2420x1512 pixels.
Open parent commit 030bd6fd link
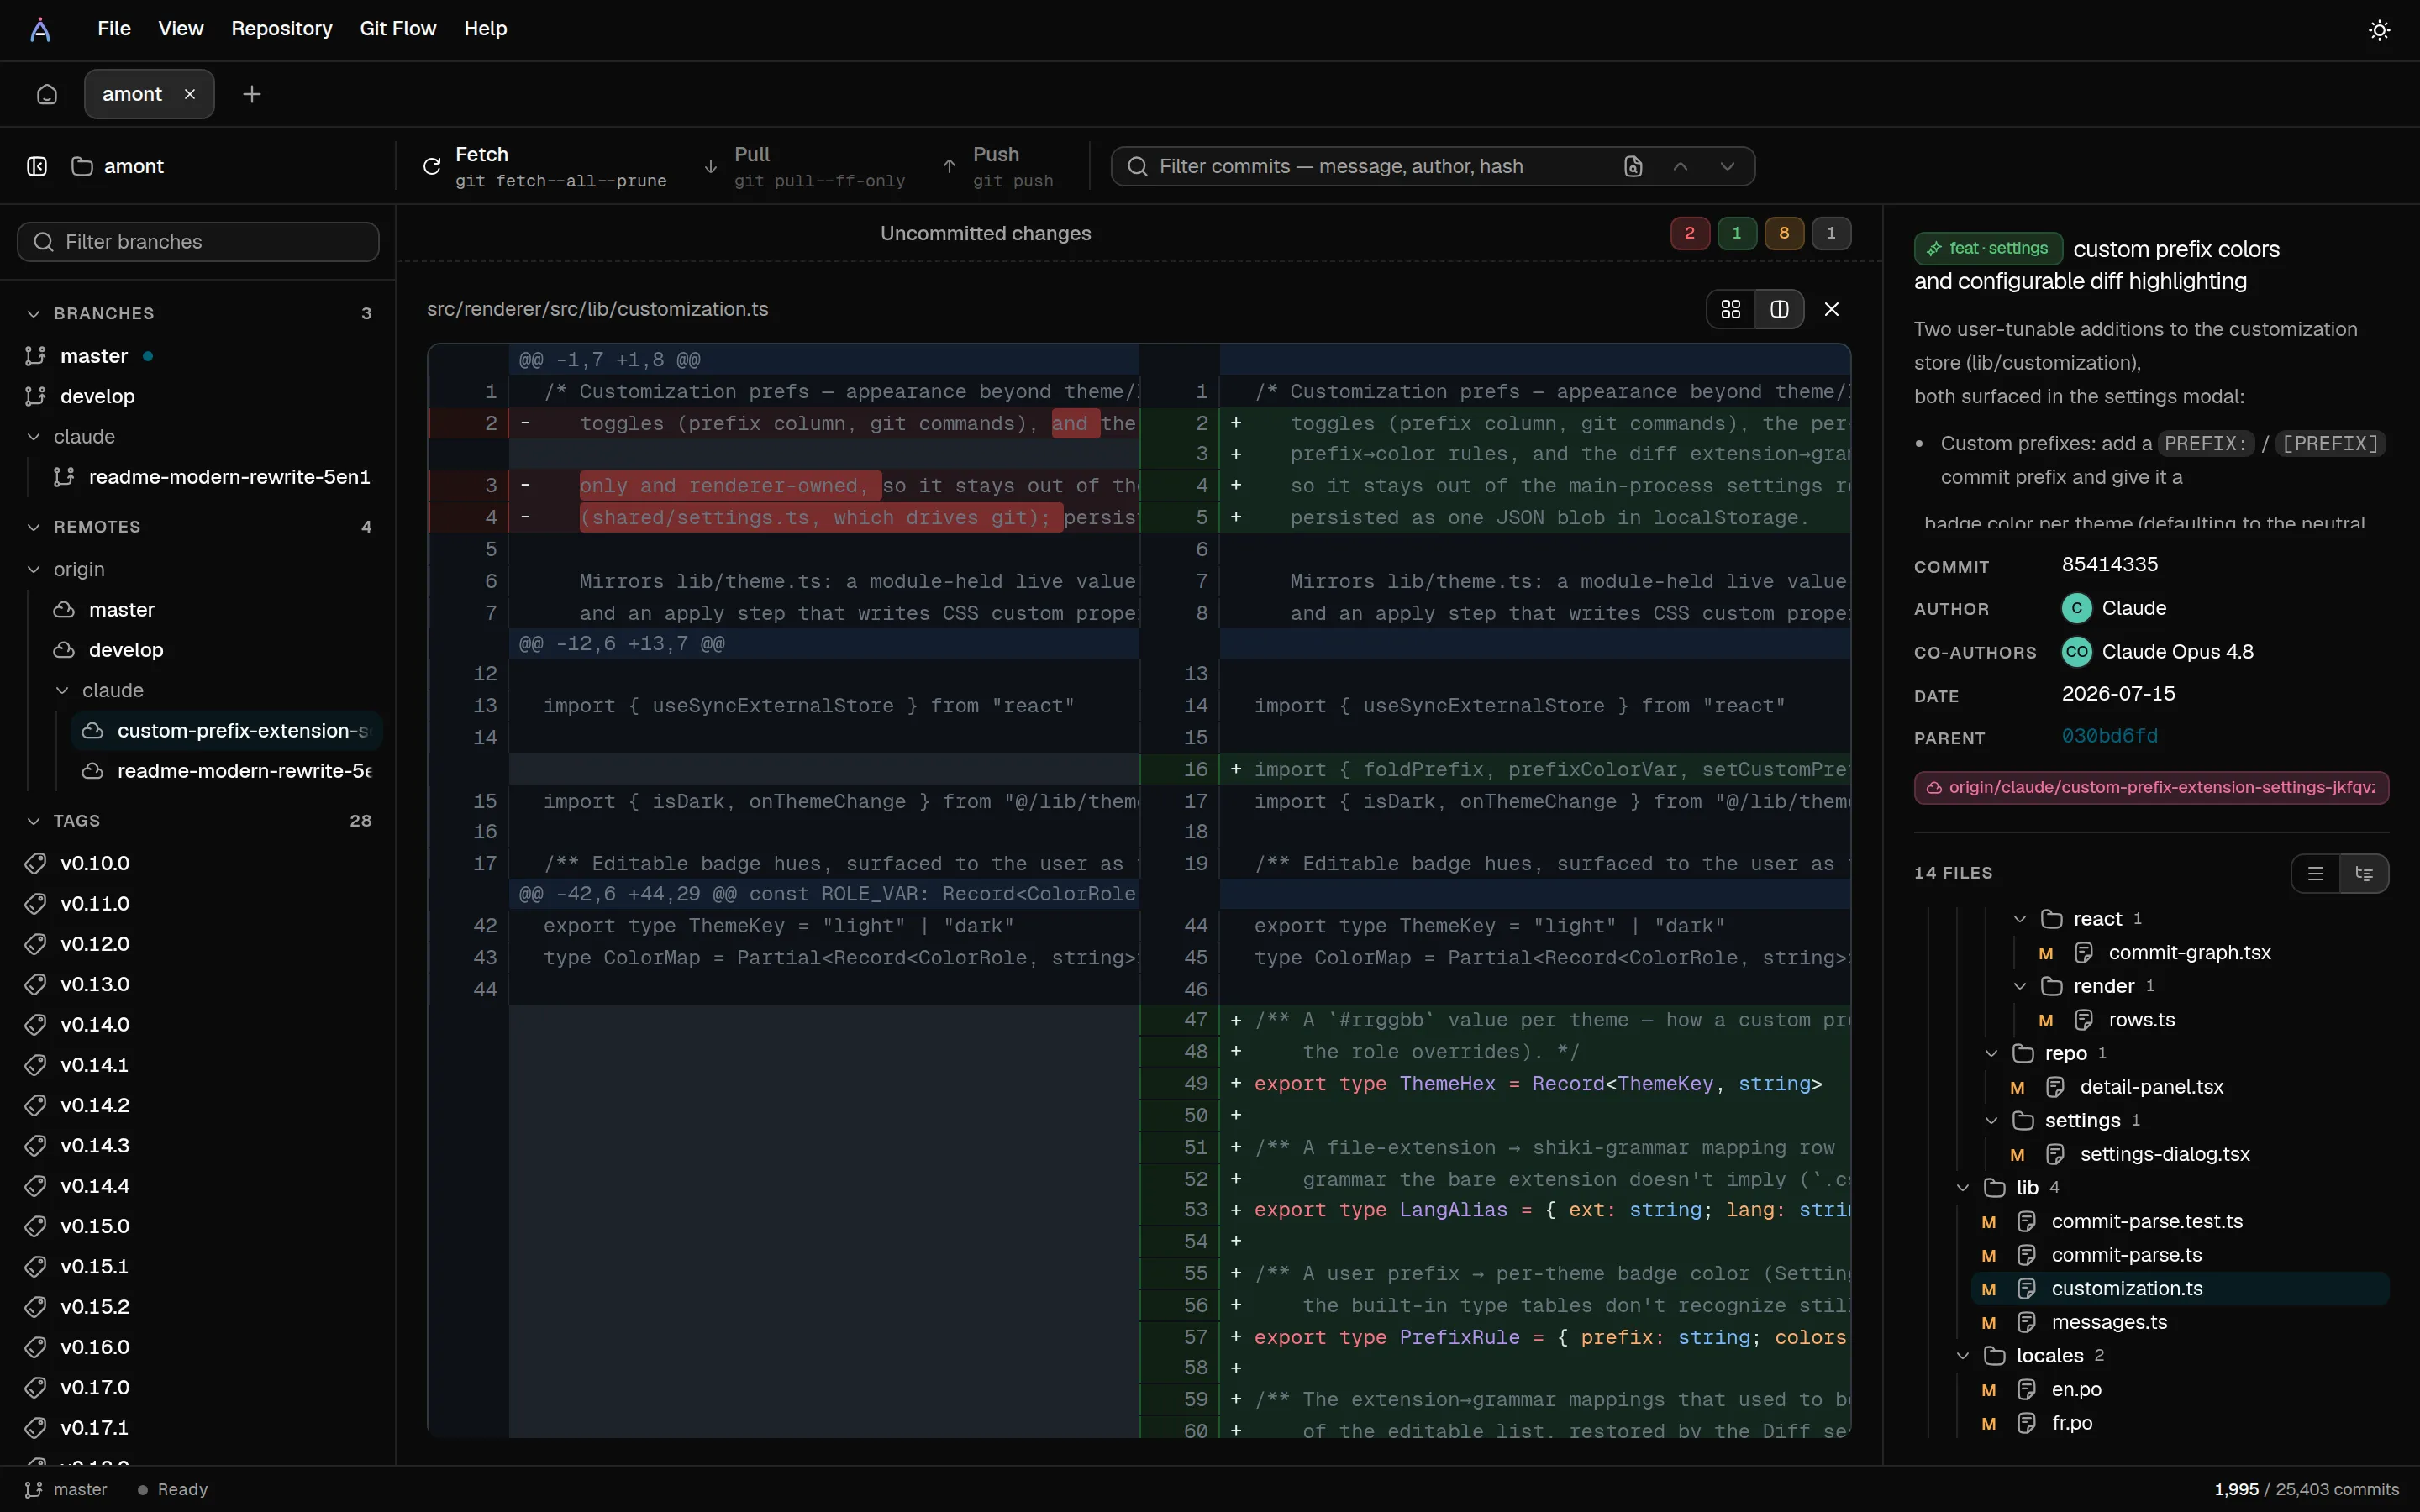point(2109,736)
